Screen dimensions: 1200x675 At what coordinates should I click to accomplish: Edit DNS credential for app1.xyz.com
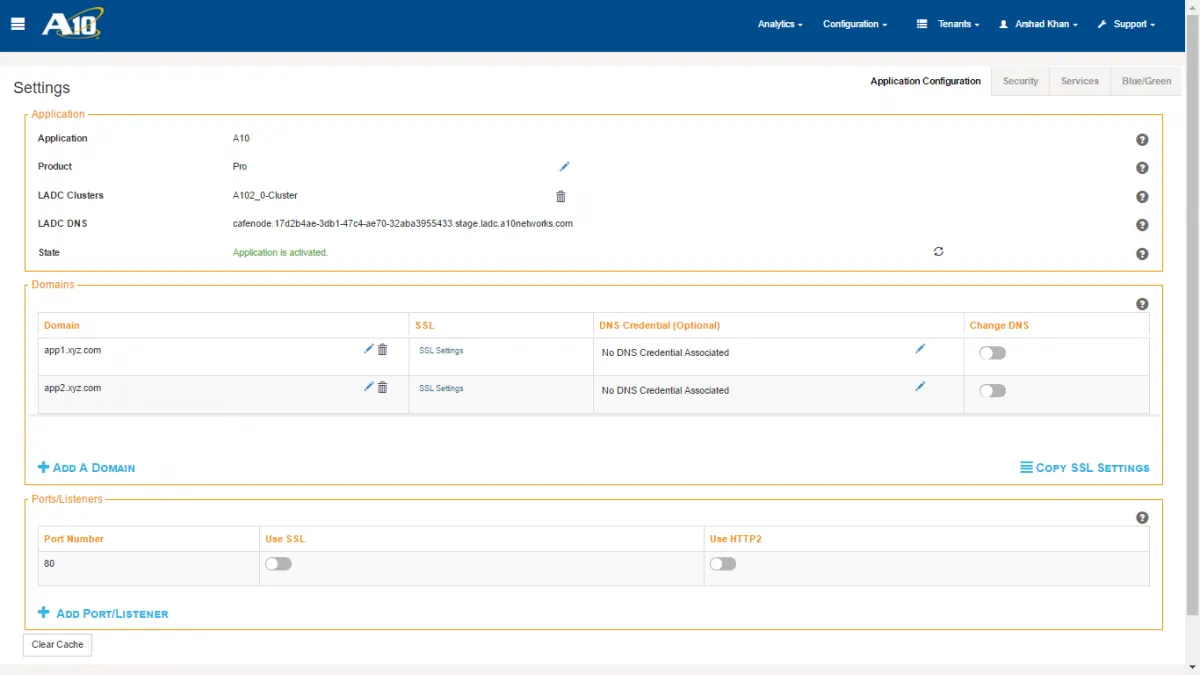(x=920, y=349)
